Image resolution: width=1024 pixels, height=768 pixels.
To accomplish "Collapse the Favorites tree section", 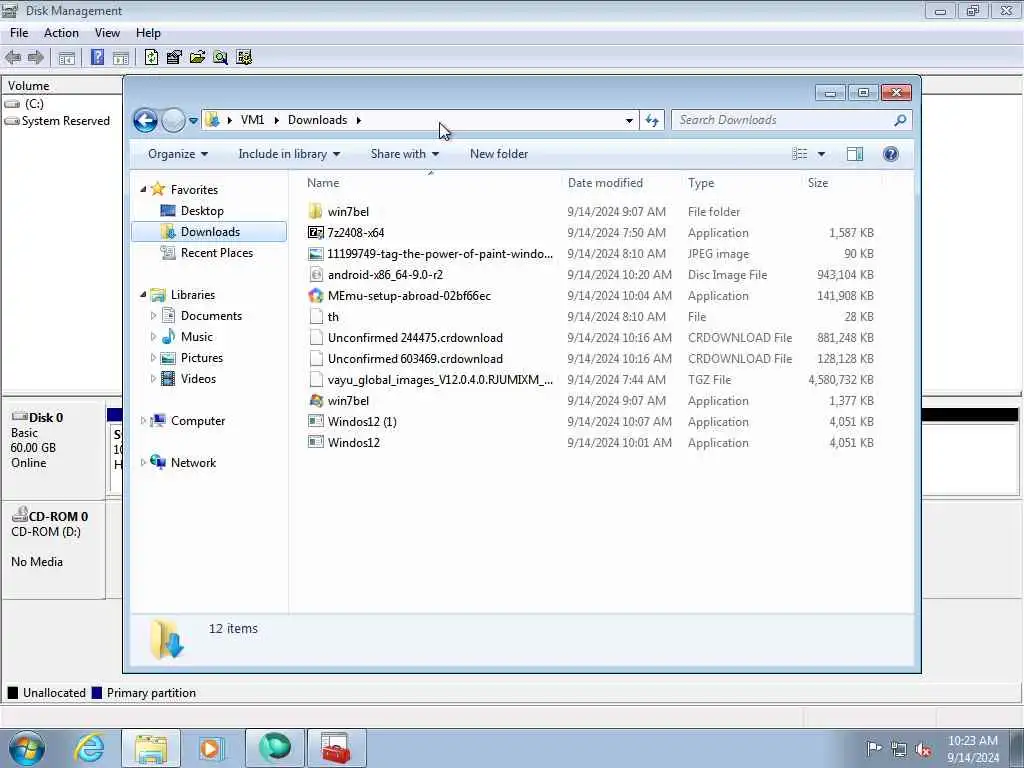I will pyautogui.click(x=143, y=189).
